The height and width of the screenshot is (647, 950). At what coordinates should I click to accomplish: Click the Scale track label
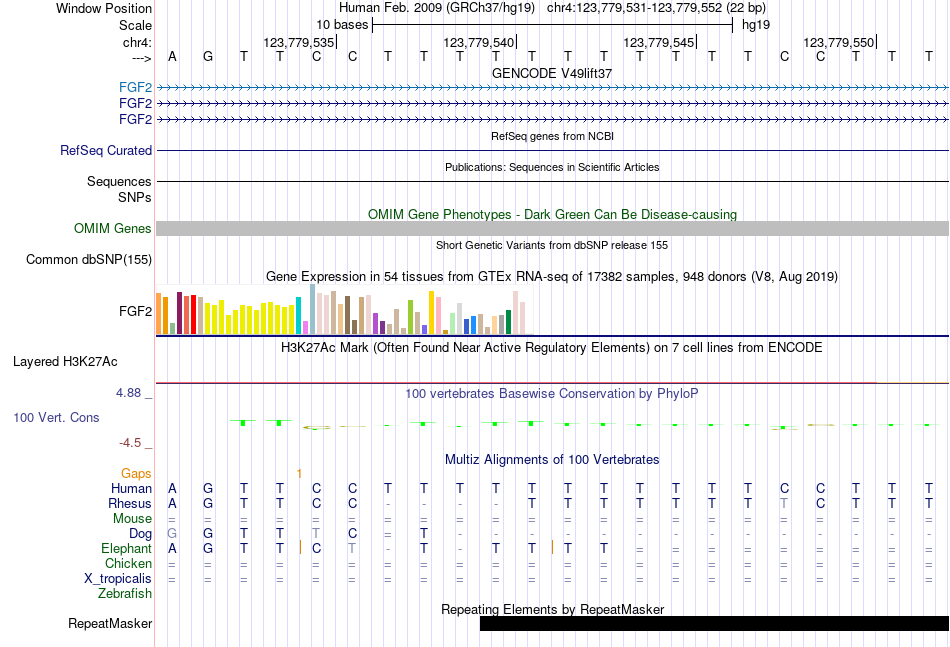point(135,25)
